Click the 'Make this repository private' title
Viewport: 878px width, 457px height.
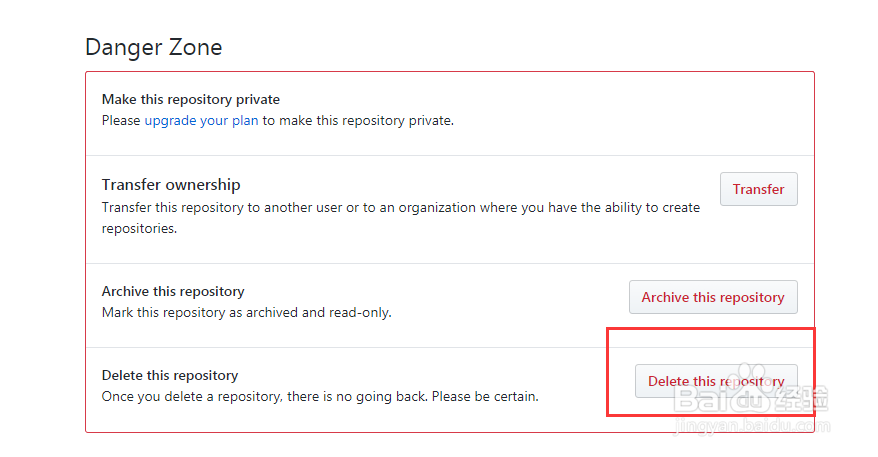tap(190, 100)
